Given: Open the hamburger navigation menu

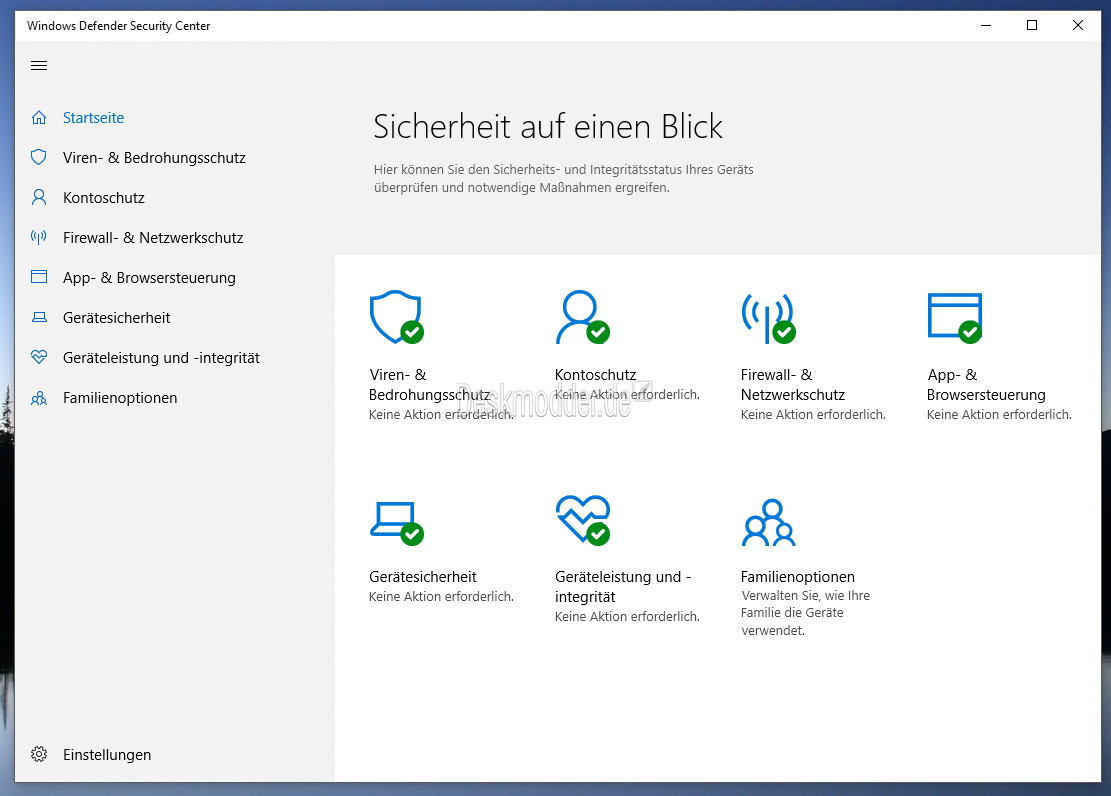Looking at the screenshot, I should (x=39, y=66).
